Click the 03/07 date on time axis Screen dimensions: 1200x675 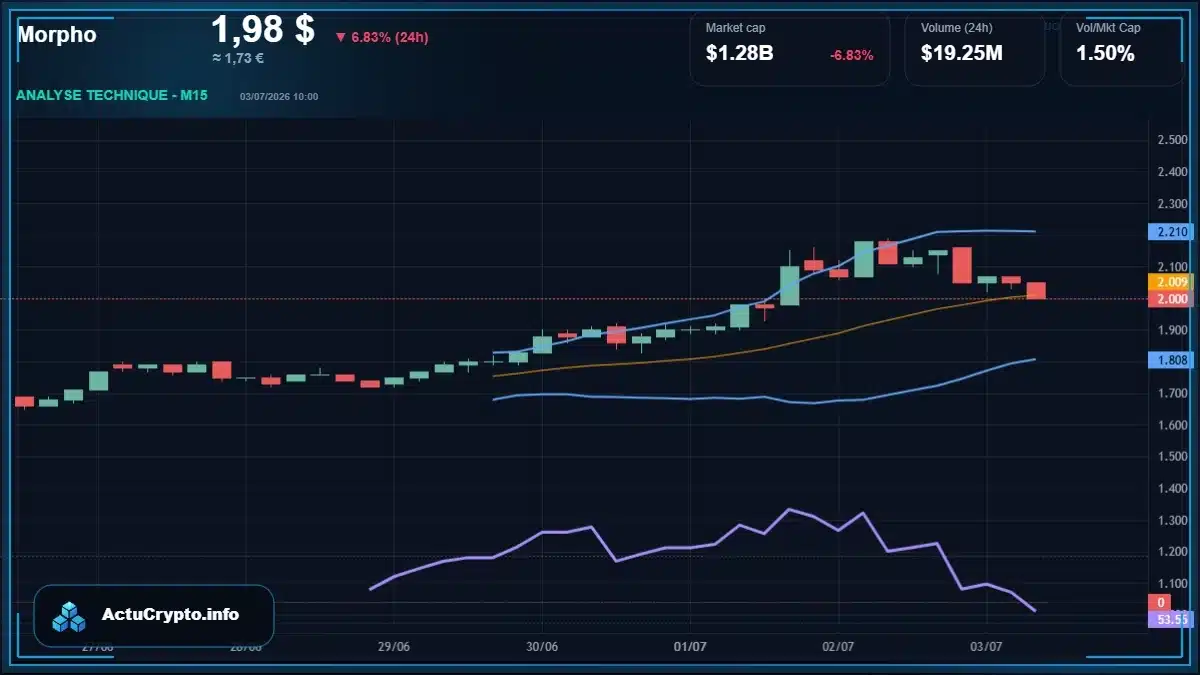[987, 646]
